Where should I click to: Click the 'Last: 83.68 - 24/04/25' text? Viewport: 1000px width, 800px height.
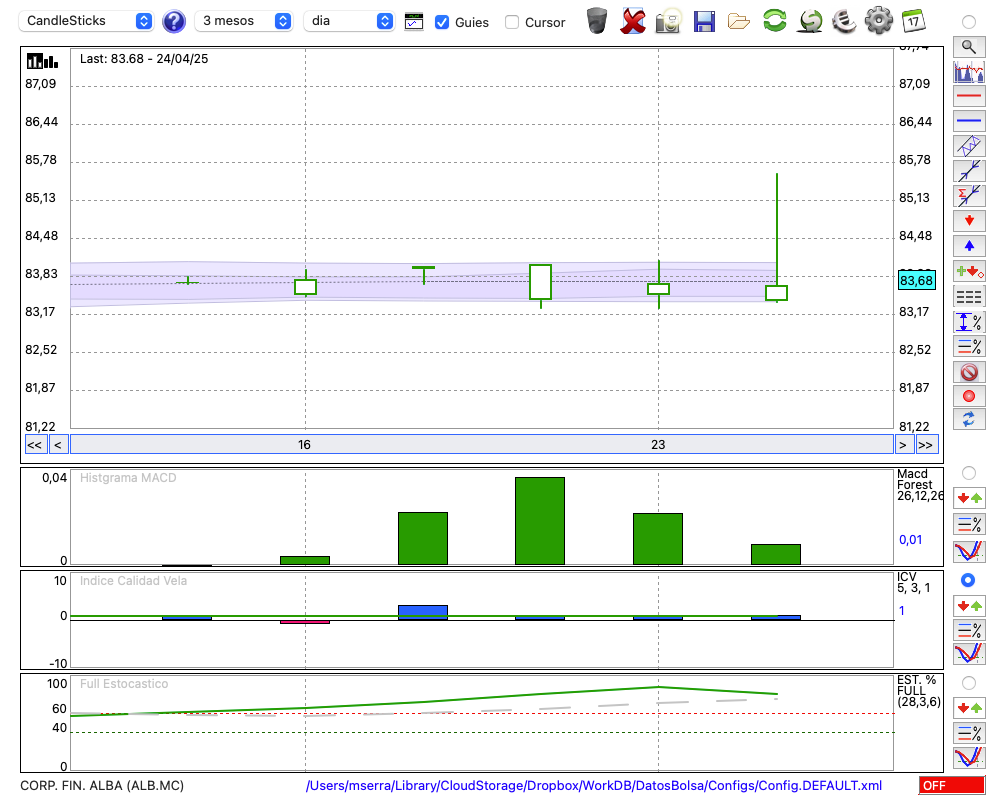144,59
